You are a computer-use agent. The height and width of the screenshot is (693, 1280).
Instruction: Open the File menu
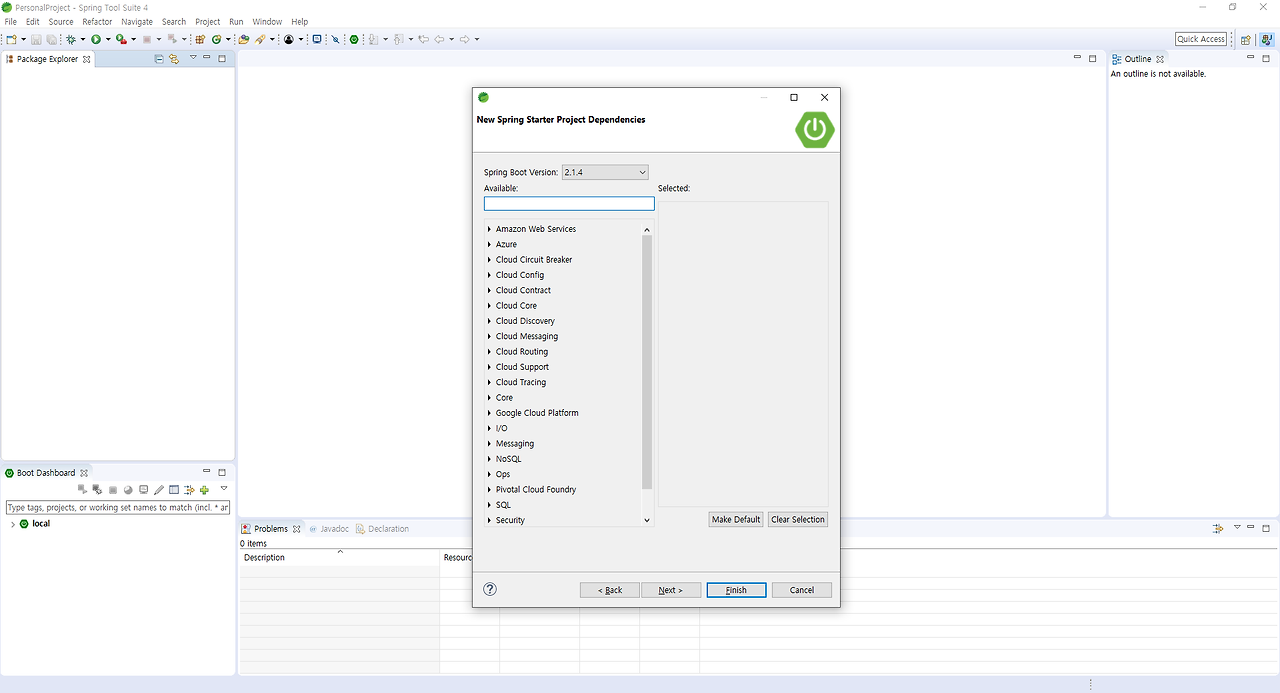(10, 21)
